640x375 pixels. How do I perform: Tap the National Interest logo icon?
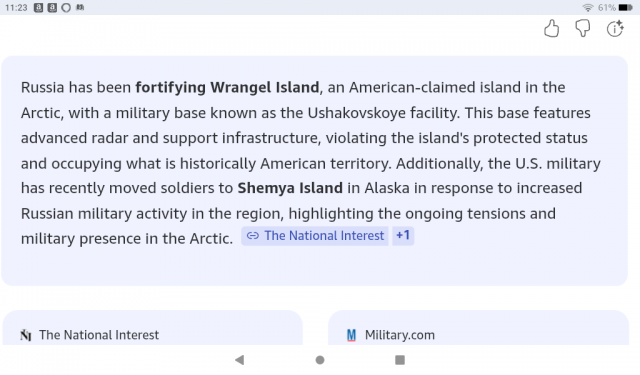[26, 335]
